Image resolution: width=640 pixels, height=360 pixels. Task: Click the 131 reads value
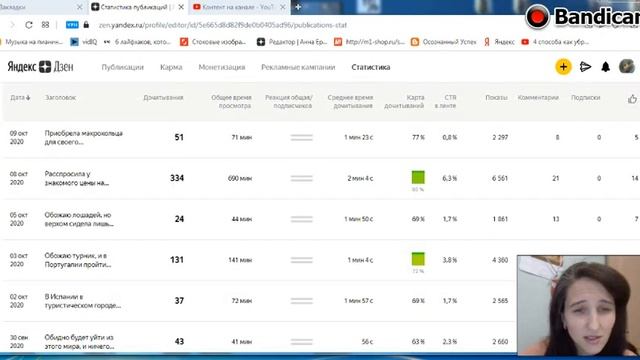177,260
